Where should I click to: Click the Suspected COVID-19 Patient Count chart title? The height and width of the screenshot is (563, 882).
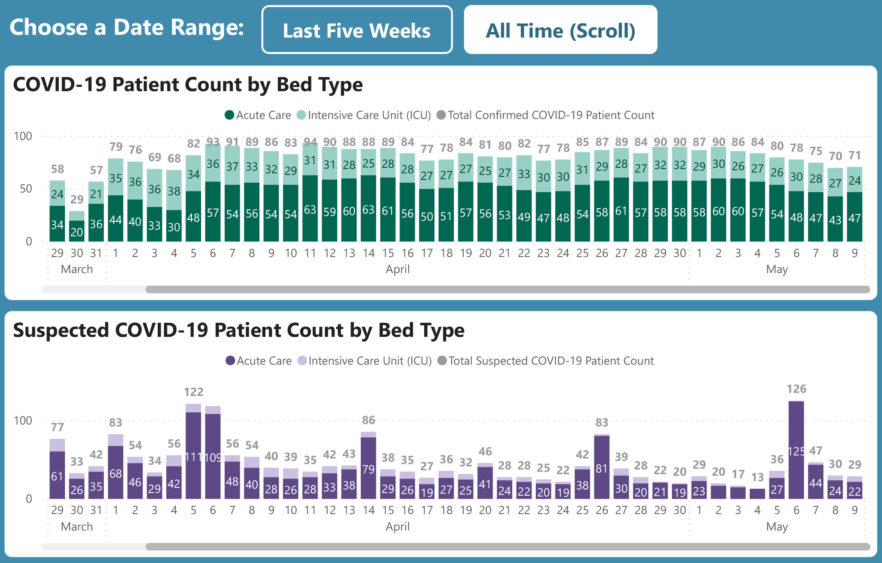click(x=239, y=329)
